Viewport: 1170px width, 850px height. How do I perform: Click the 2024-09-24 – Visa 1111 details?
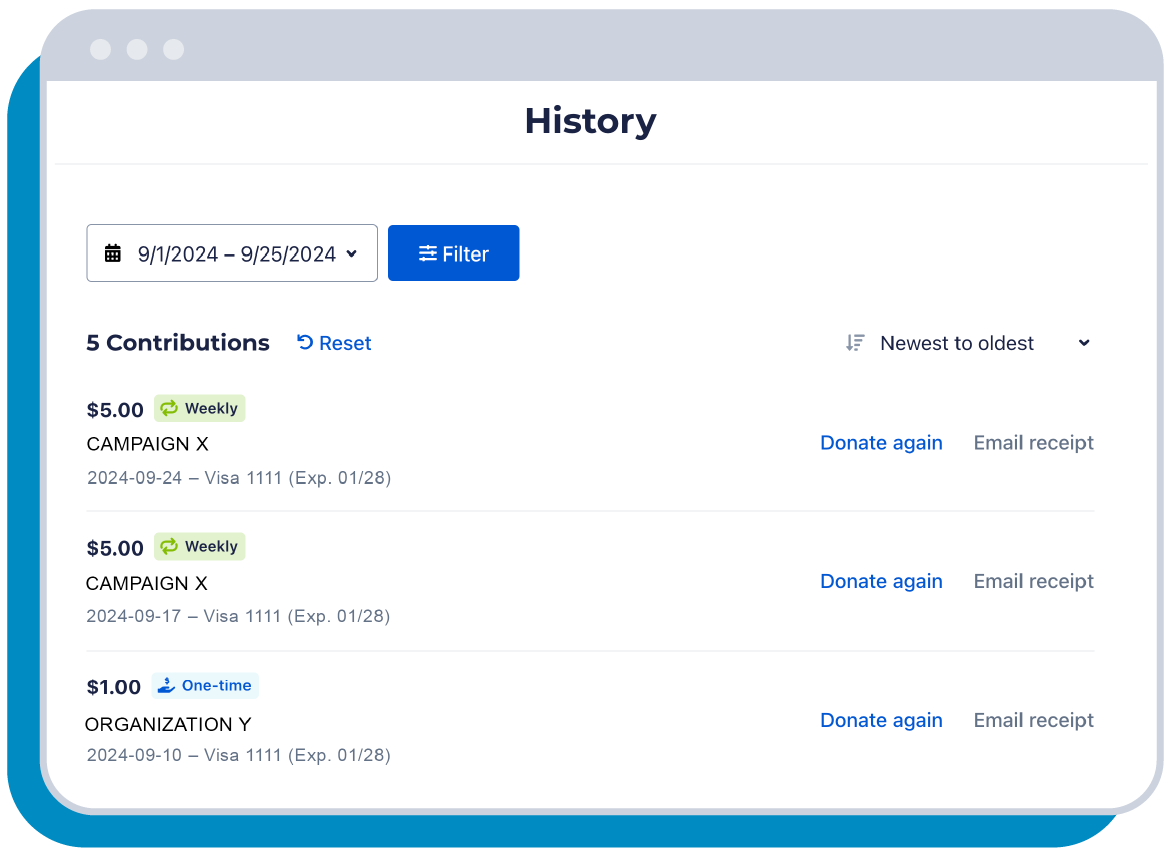239,478
